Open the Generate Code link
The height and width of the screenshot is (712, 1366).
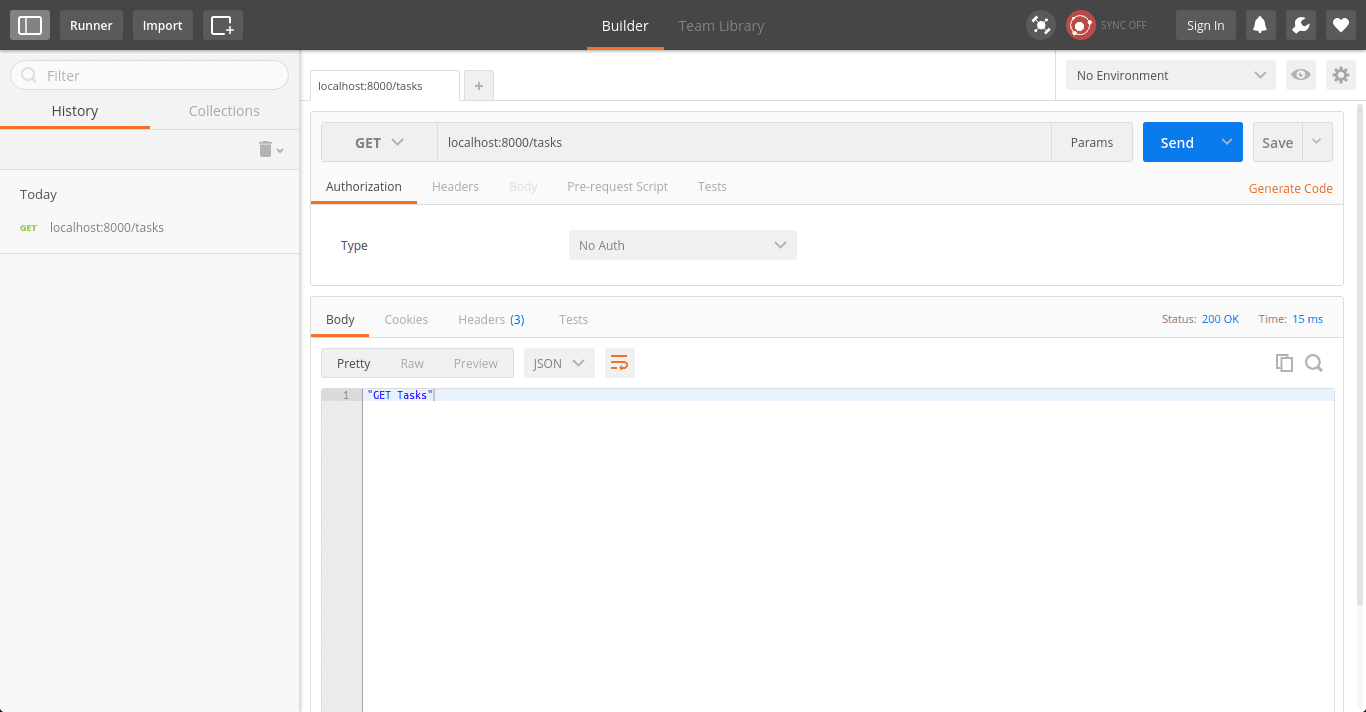click(x=1290, y=188)
